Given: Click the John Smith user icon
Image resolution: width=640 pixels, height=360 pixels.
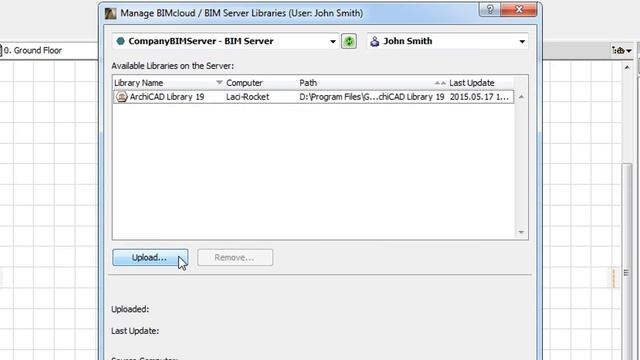Looking at the screenshot, I should 374,41.
